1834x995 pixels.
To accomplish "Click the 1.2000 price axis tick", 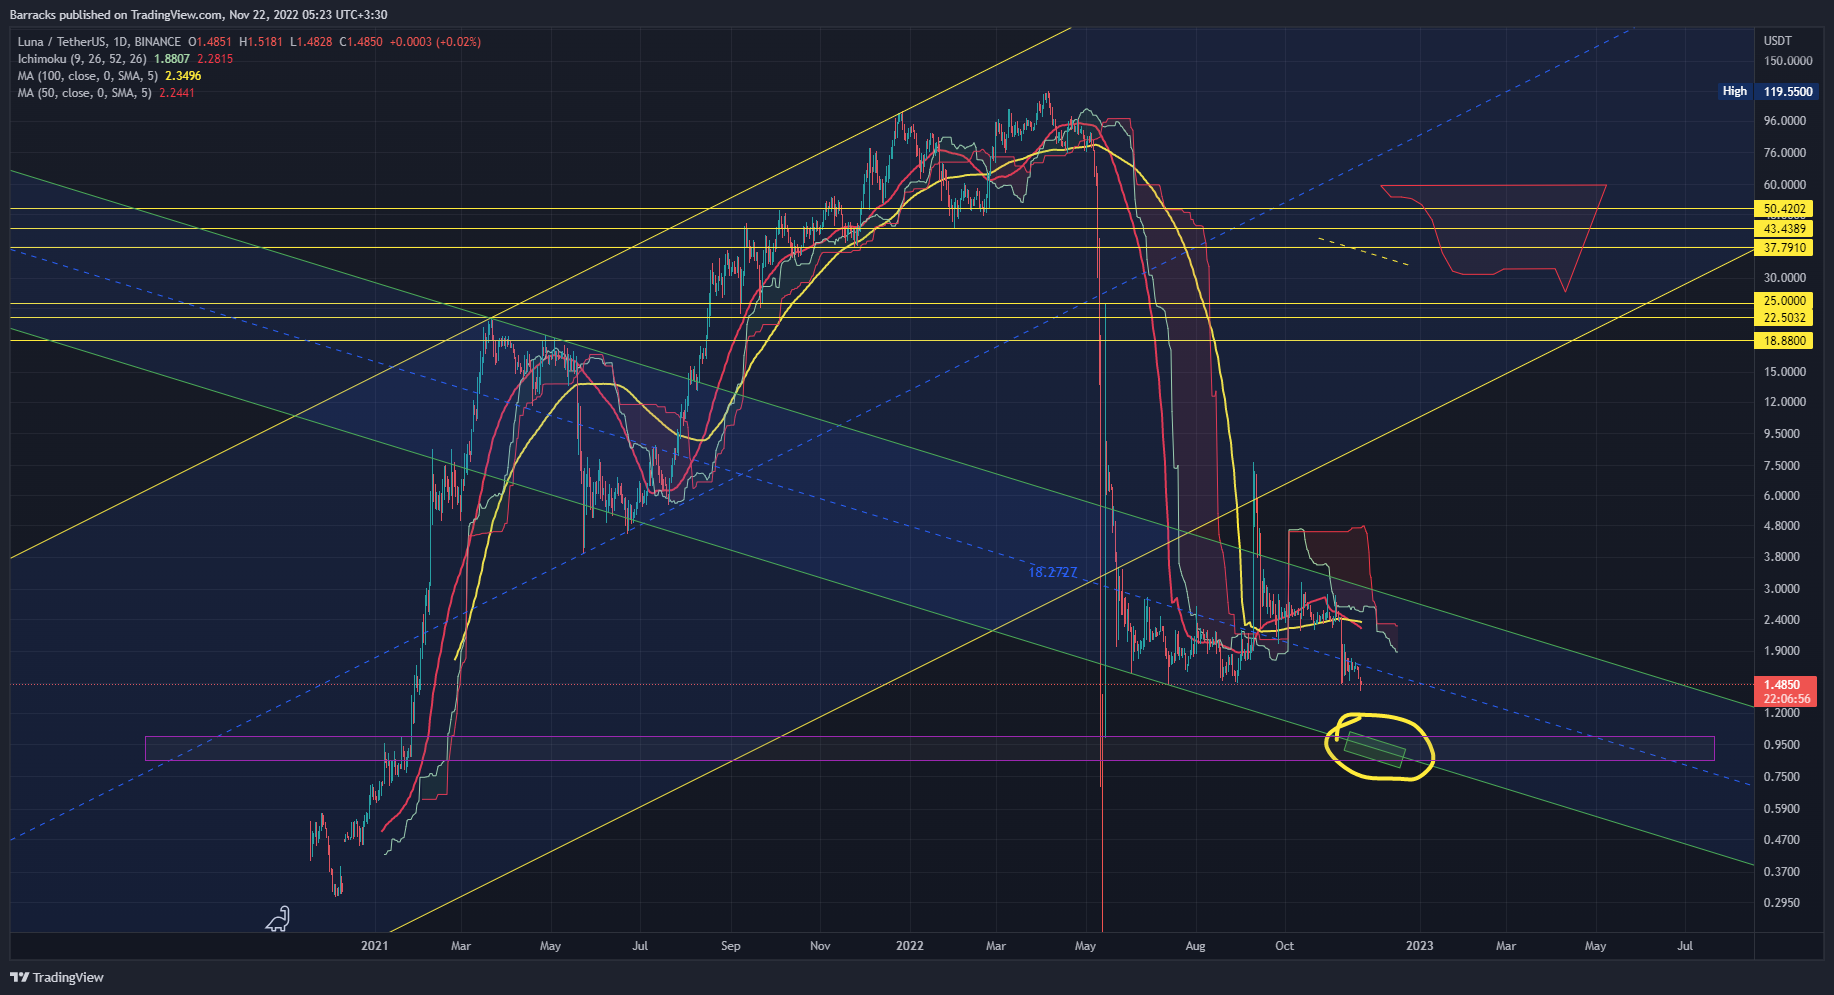I will coord(1782,713).
